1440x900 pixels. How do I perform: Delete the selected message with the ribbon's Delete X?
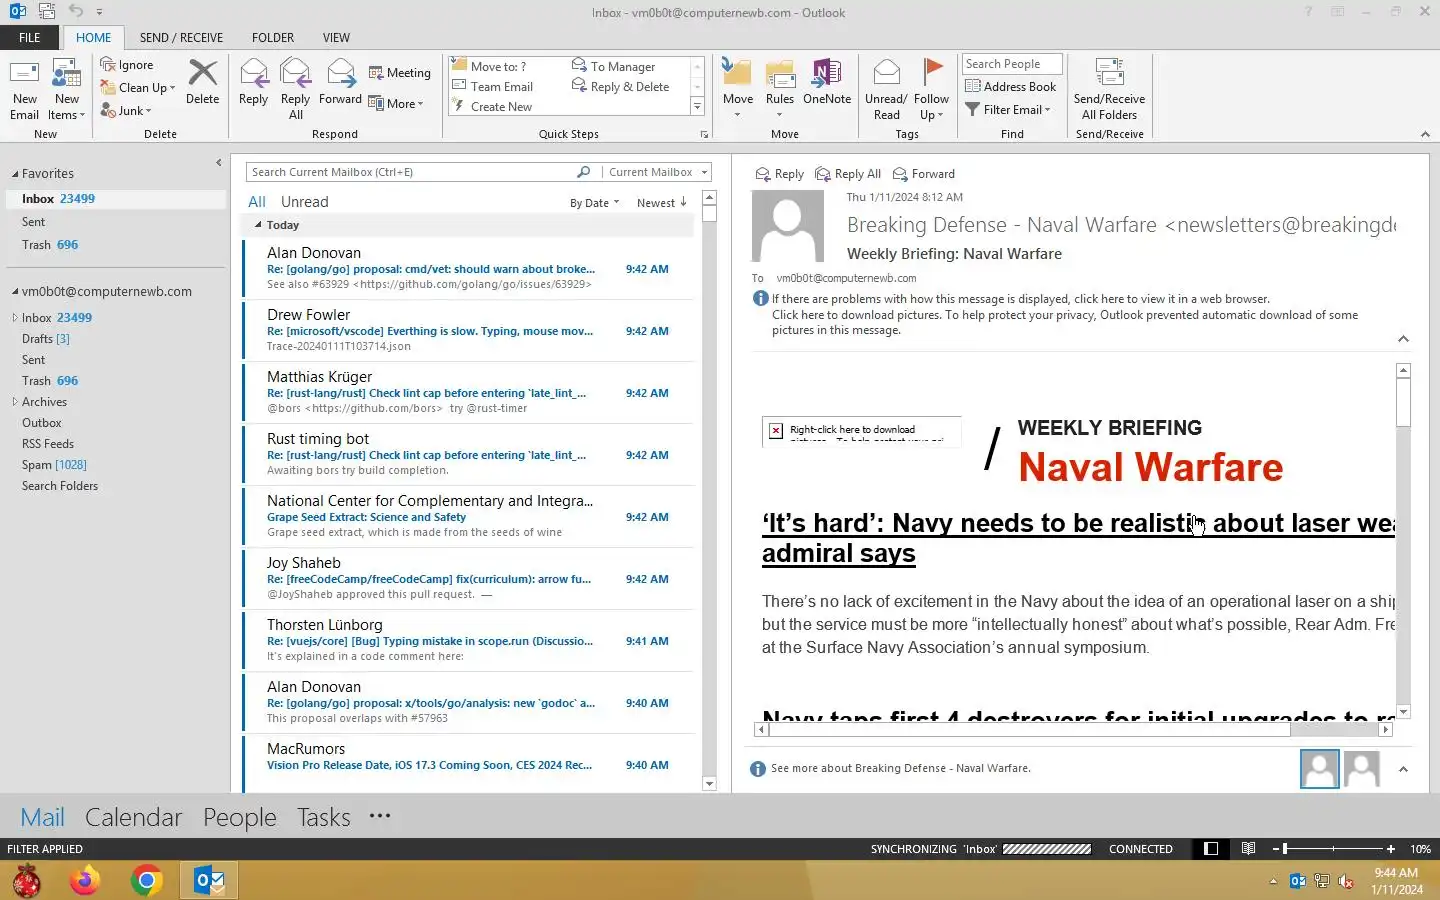(x=202, y=82)
